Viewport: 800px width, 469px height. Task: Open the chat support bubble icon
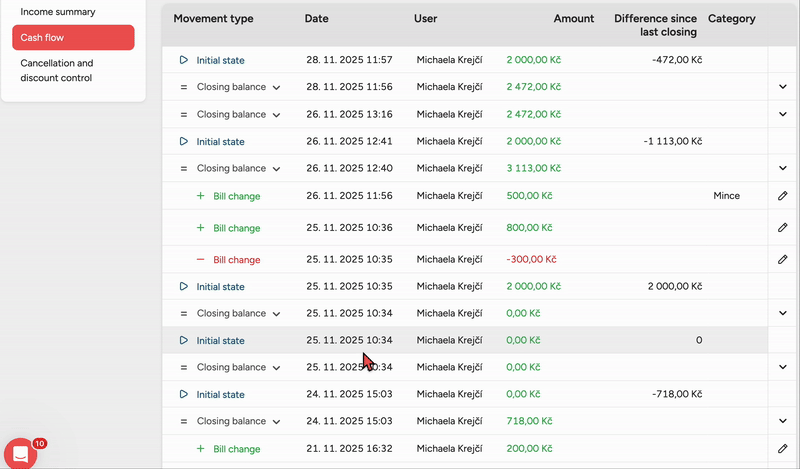pyautogui.click(x=21, y=454)
